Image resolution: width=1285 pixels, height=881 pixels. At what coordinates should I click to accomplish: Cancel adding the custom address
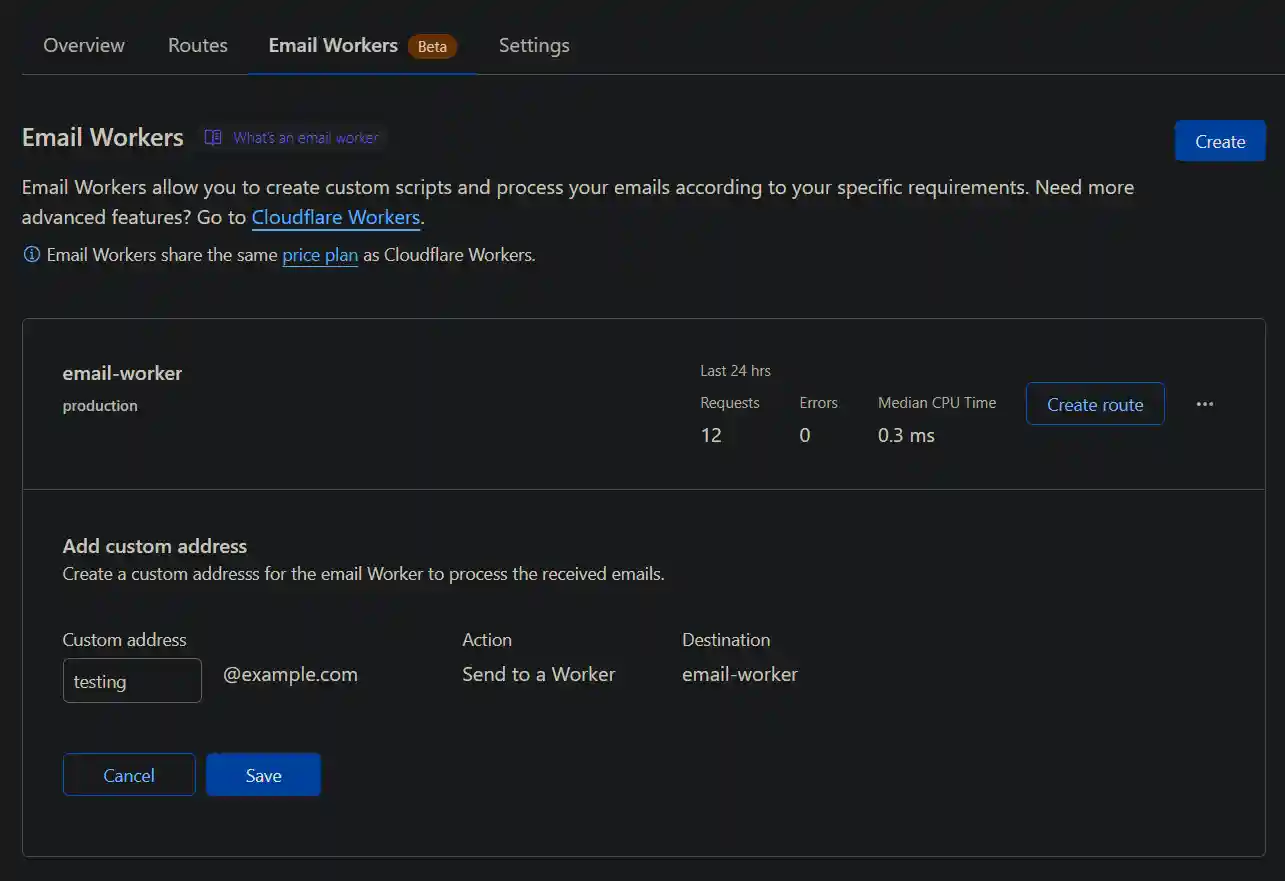pyautogui.click(x=129, y=774)
